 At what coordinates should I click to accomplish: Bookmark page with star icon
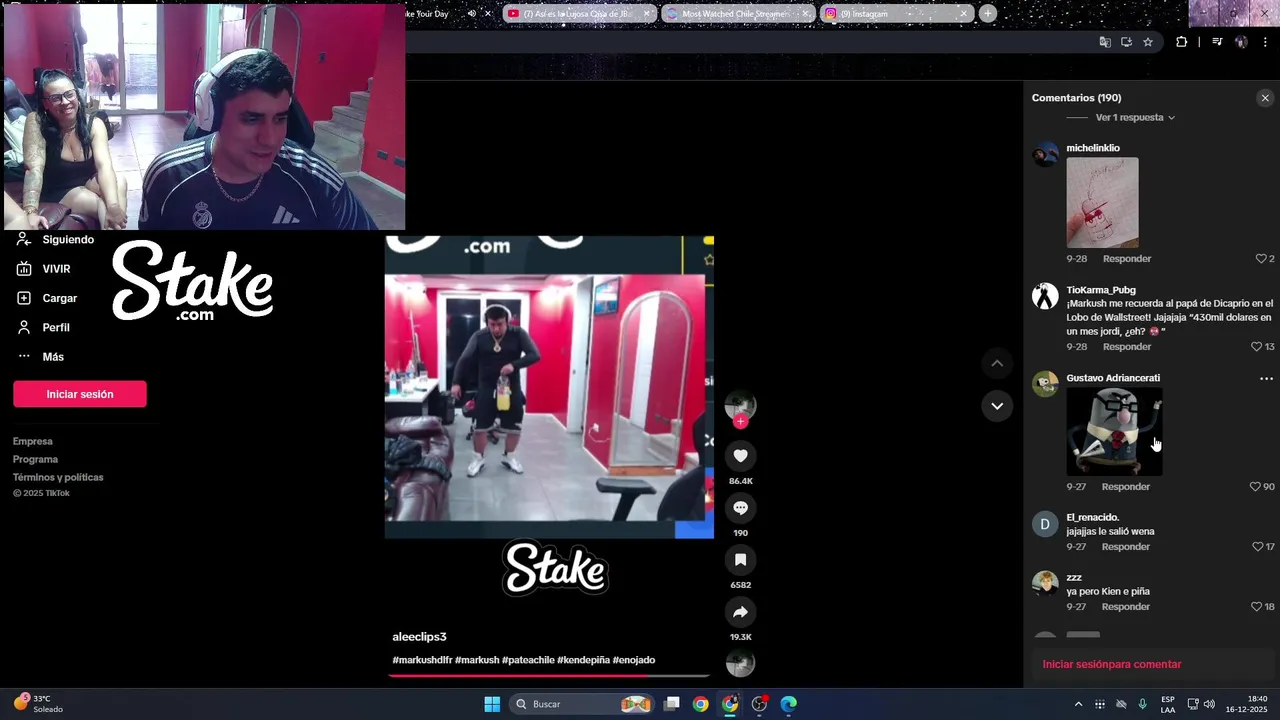point(1148,42)
